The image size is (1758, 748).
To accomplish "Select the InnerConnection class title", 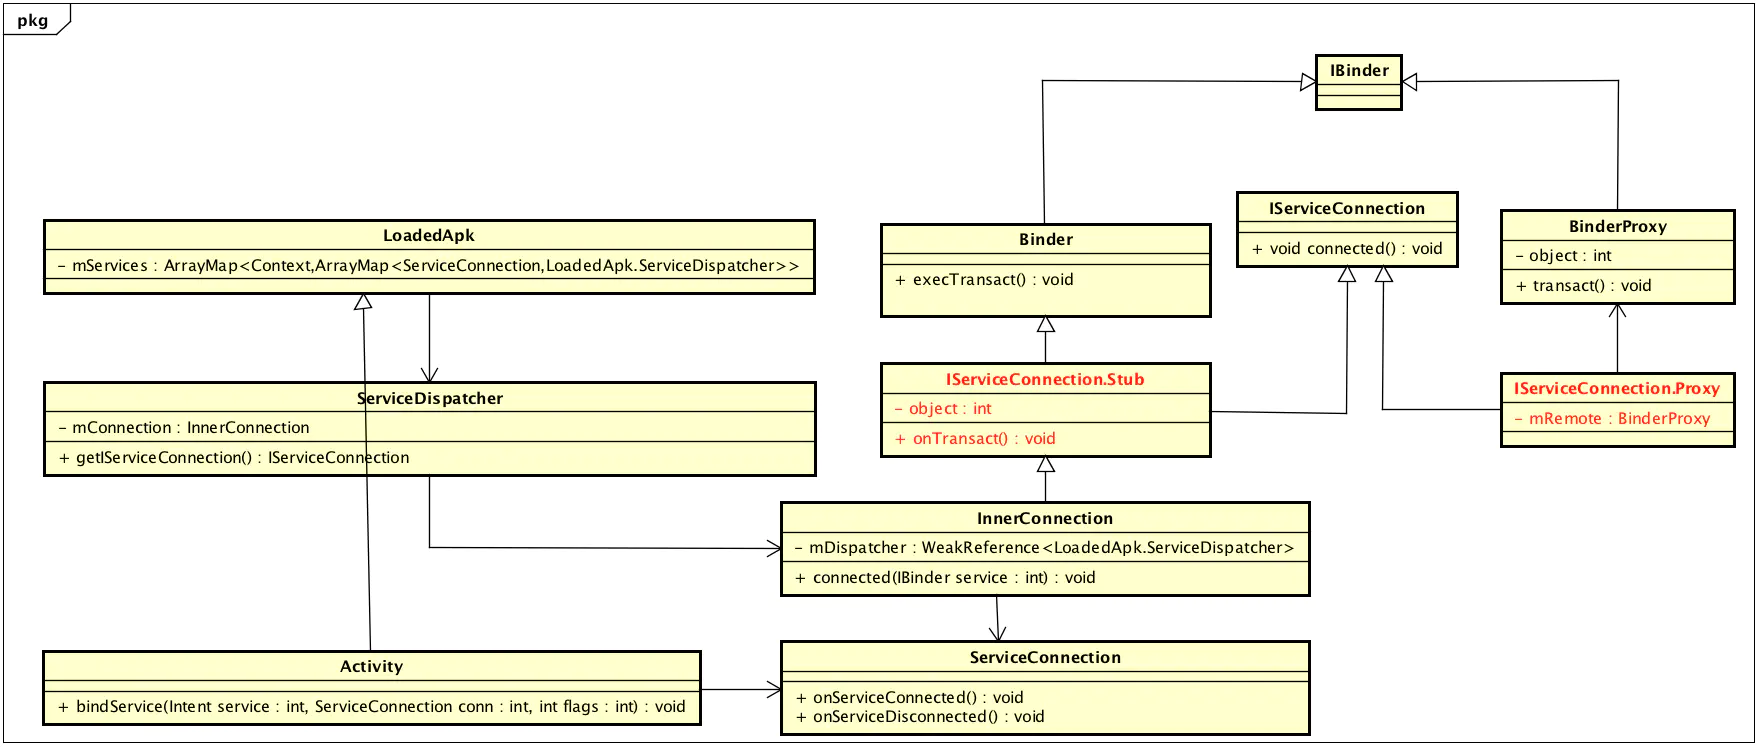I will pyautogui.click(x=1045, y=519).
